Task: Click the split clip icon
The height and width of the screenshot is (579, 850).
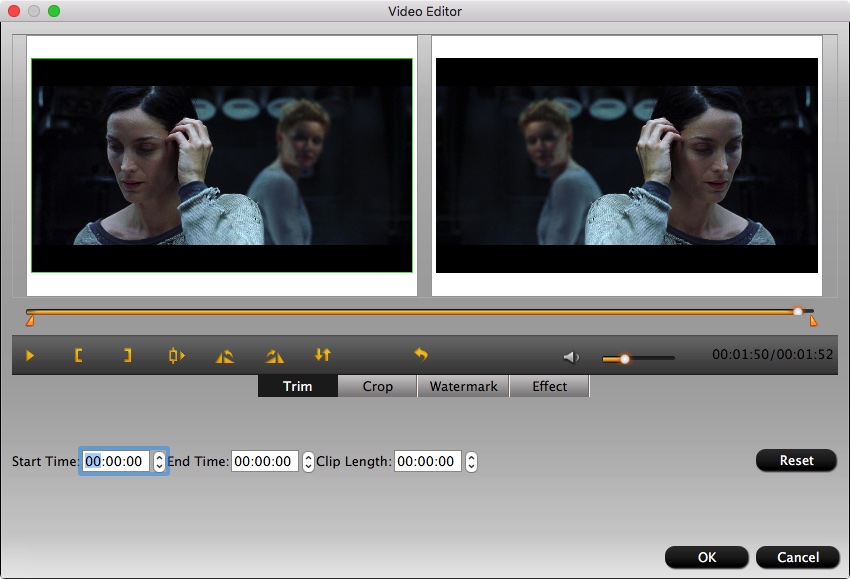Action: tap(177, 355)
